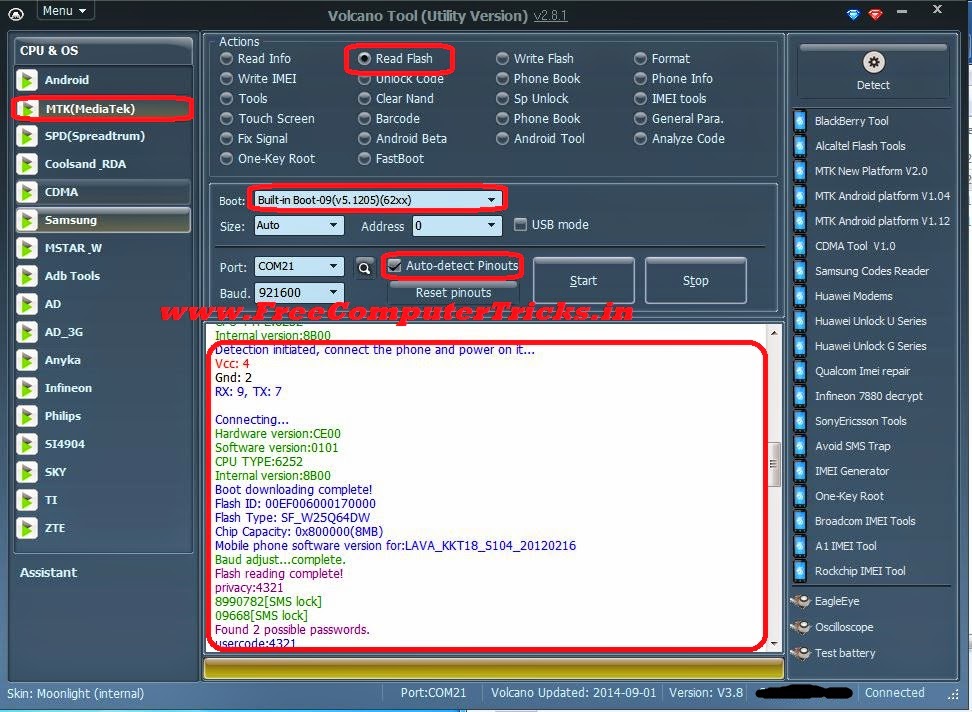Open Qualcom Imei repair tool
Image resolution: width=972 pixels, height=712 pixels.
click(862, 371)
